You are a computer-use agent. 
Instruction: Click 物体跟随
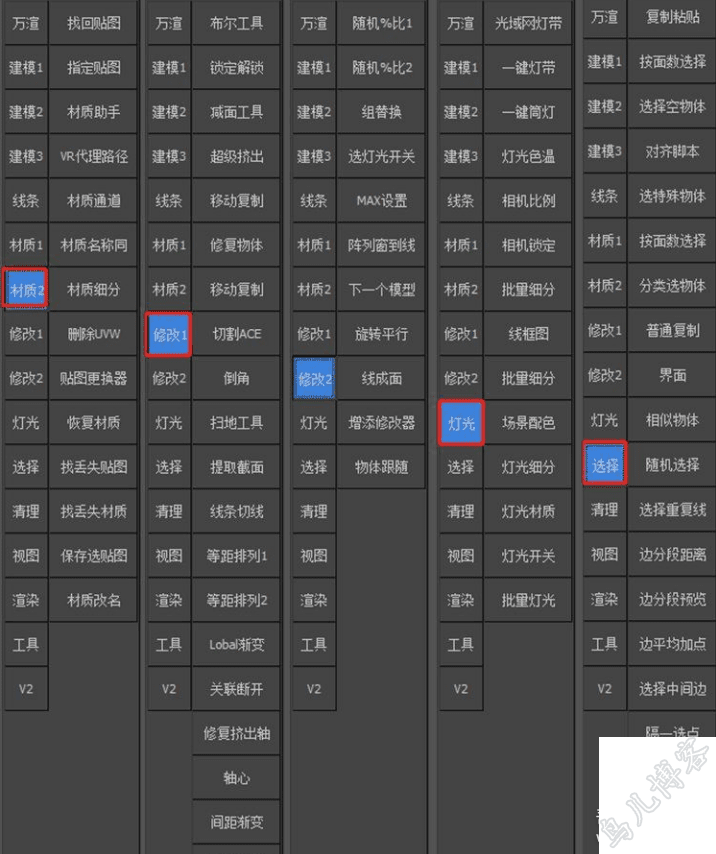tap(381, 467)
